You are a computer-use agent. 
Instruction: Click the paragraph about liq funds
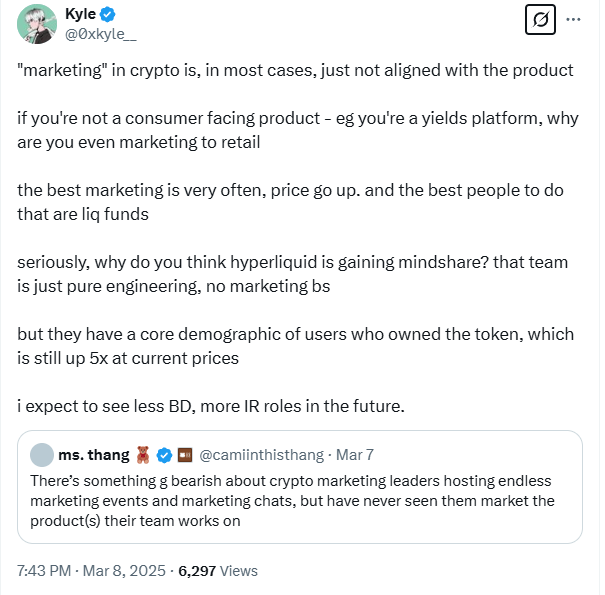coord(290,202)
